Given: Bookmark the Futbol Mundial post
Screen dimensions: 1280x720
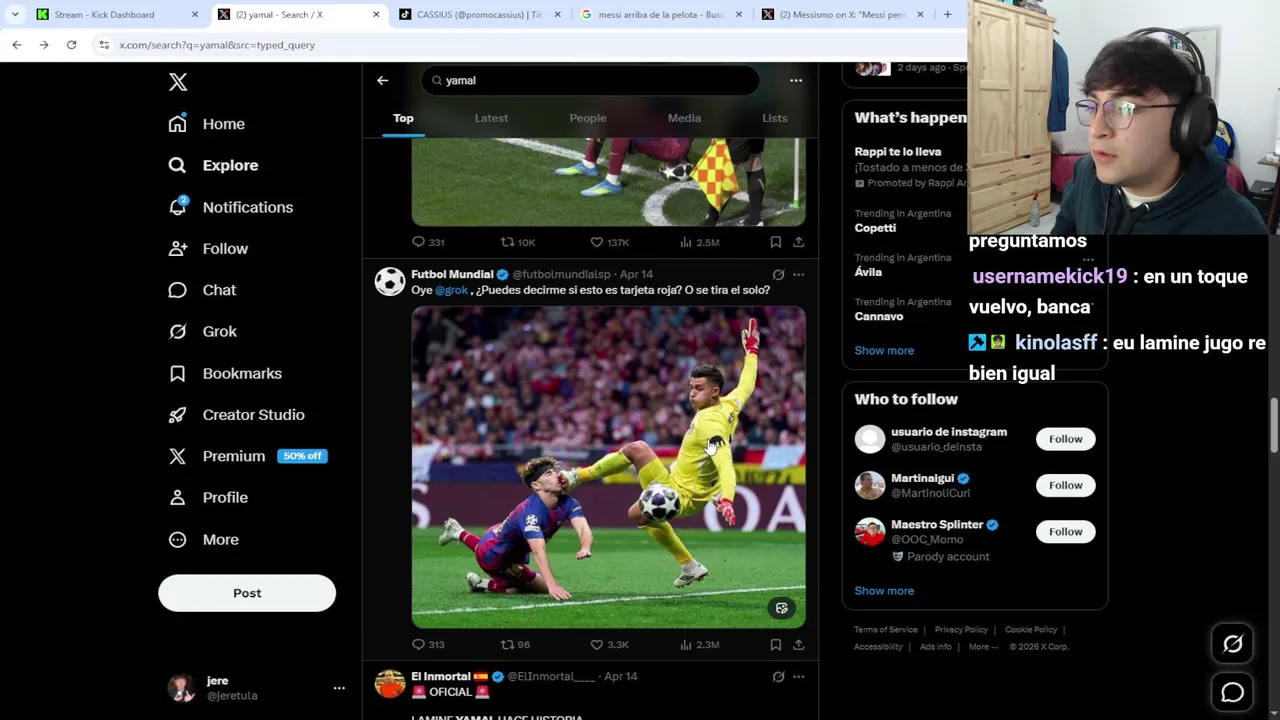Looking at the screenshot, I should click(x=775, y=645).
